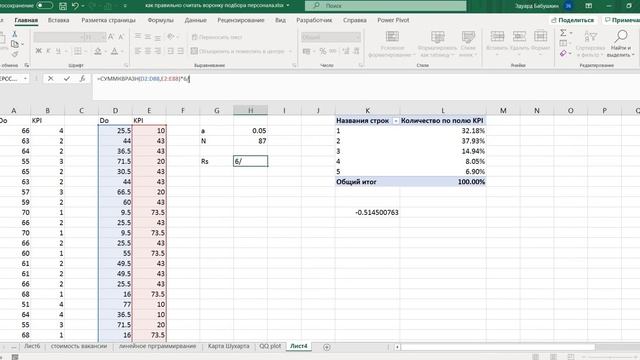Click inside the formula bar text
The width and height of the screenshot is (640, 360).
click(x=143, y=78)
